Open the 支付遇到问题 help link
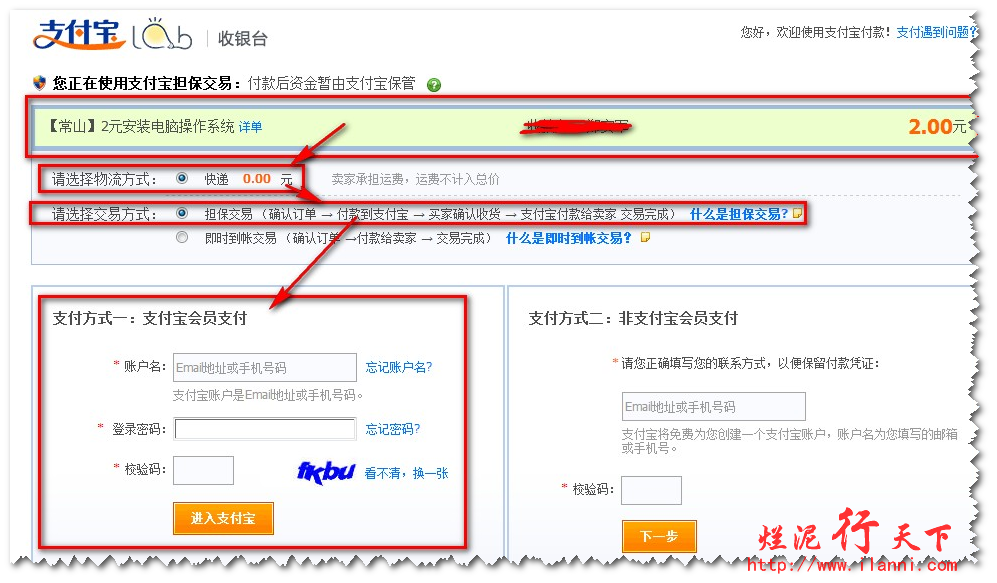The image size is (997, 583). 935,32
